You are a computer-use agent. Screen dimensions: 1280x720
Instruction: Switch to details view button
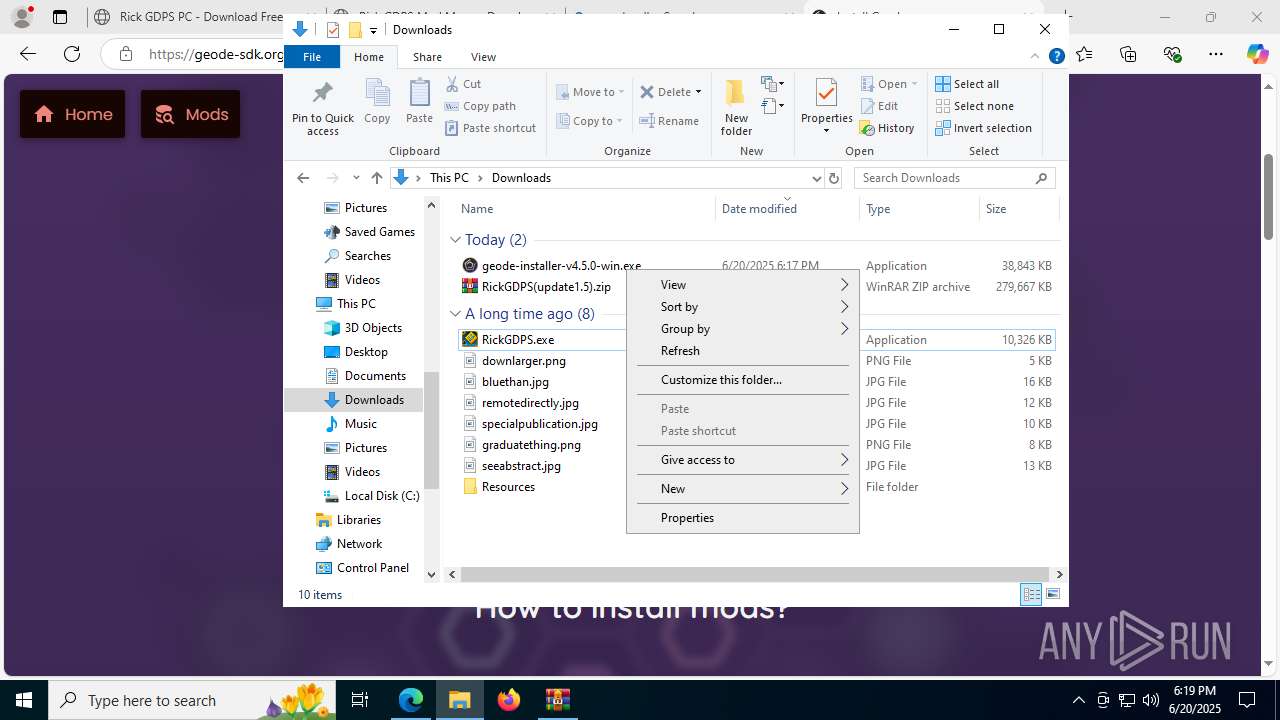1031,595
